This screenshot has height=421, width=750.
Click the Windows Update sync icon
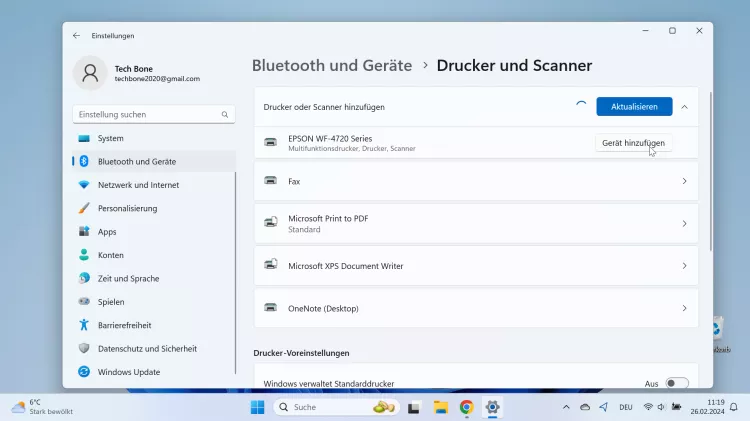click(x=84, y=372)
